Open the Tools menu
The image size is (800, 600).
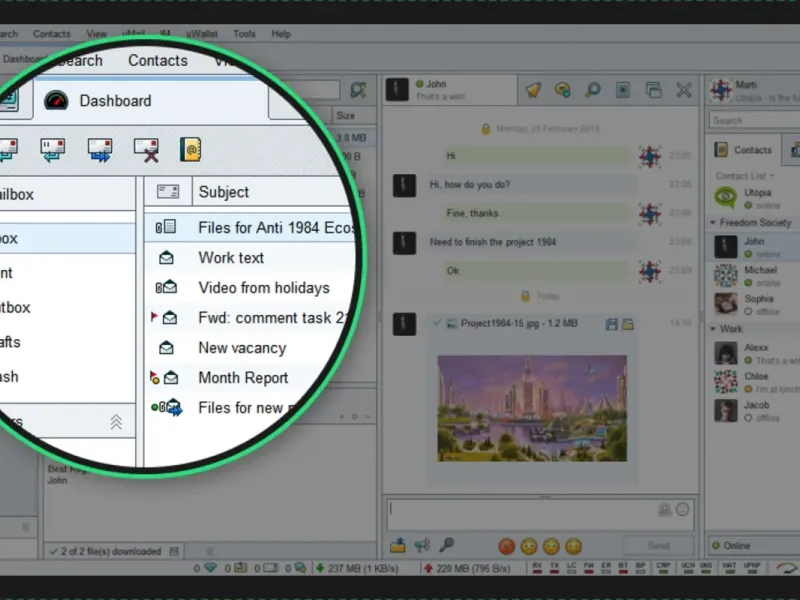click(x=244, y=34)
